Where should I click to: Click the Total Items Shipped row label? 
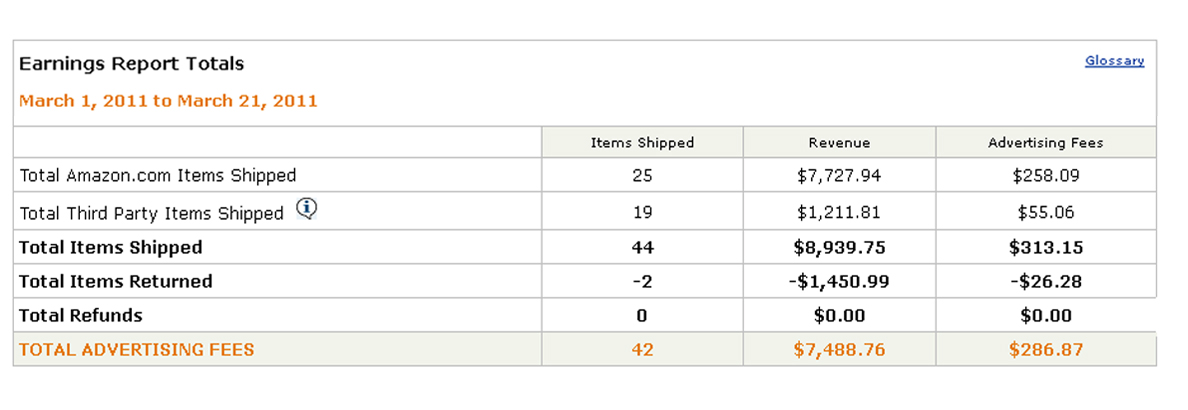tap(111, 248)
